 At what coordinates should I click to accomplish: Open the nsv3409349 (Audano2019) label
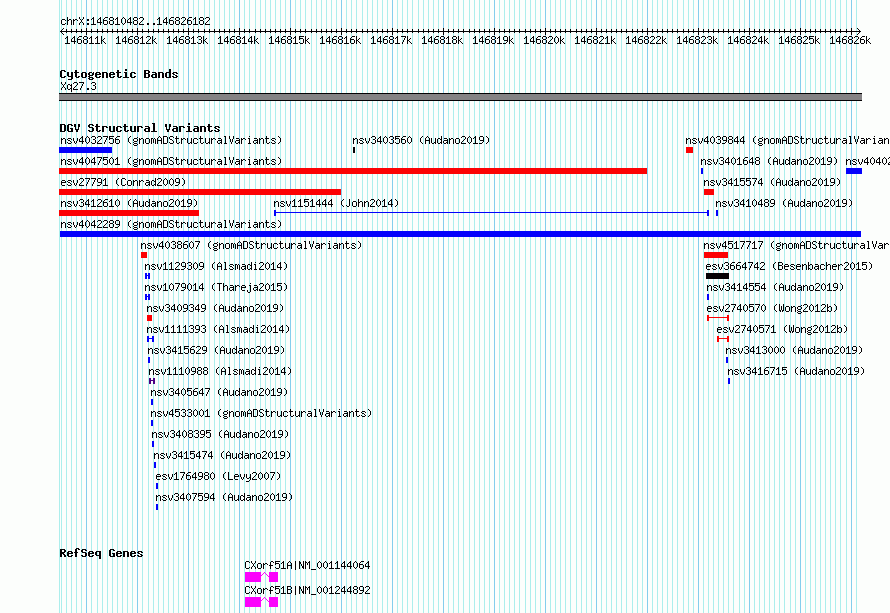[x=215, y=308]
